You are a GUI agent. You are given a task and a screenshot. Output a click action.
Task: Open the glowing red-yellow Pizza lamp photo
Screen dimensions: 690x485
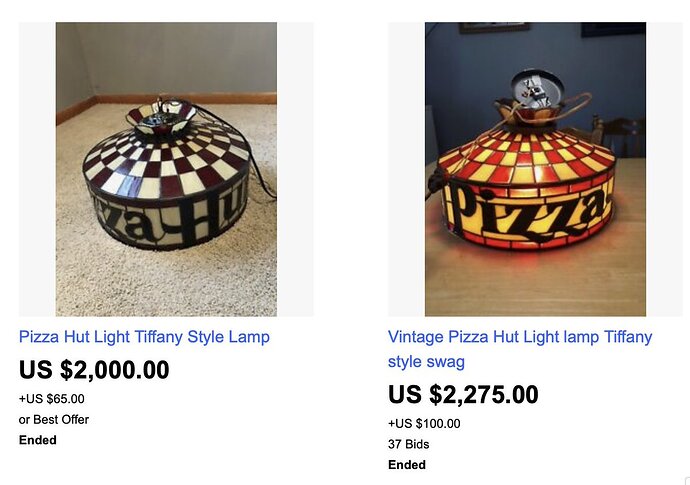[x=535, y=169]
